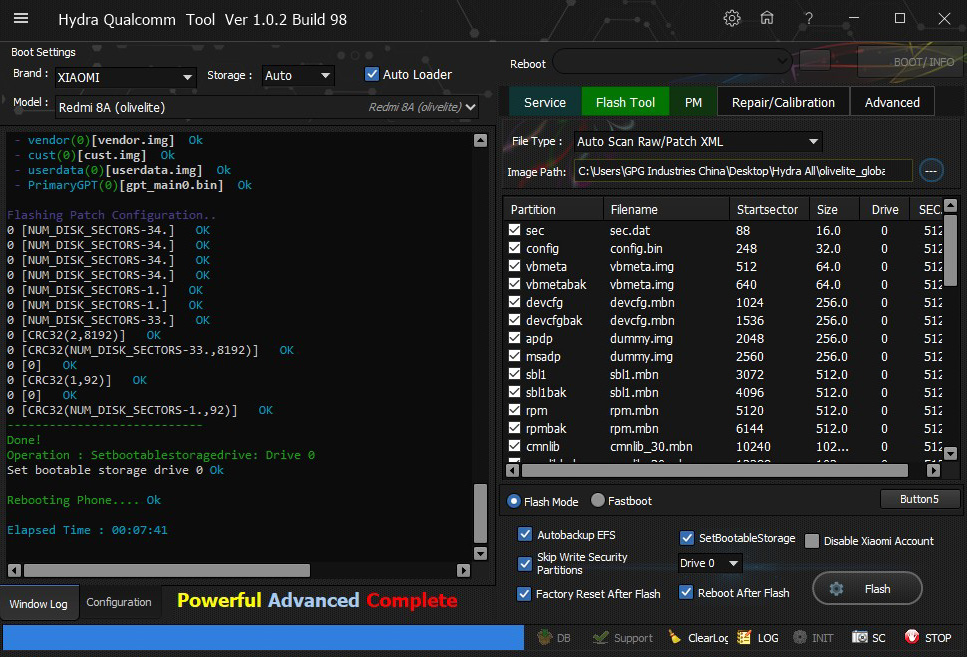
Task: Open the Drive 0 dropdown
Action: pos(709,563)
